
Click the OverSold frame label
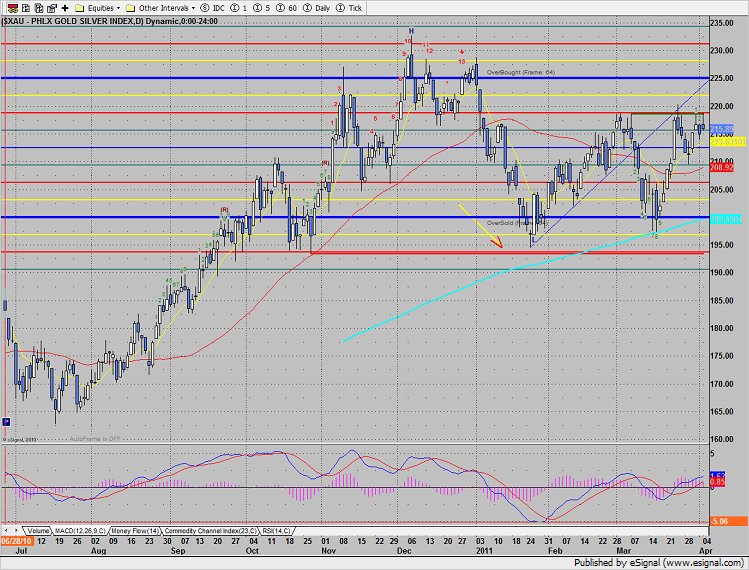(x=517, y=223)
